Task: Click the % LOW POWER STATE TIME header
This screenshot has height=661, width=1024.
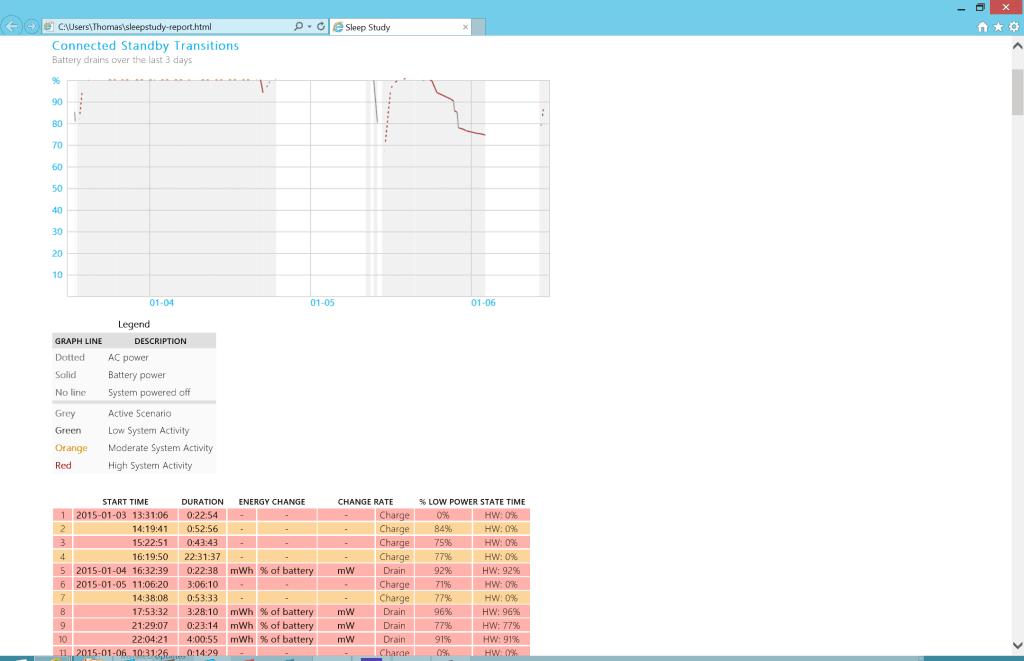Action: [x=472, y=502]
